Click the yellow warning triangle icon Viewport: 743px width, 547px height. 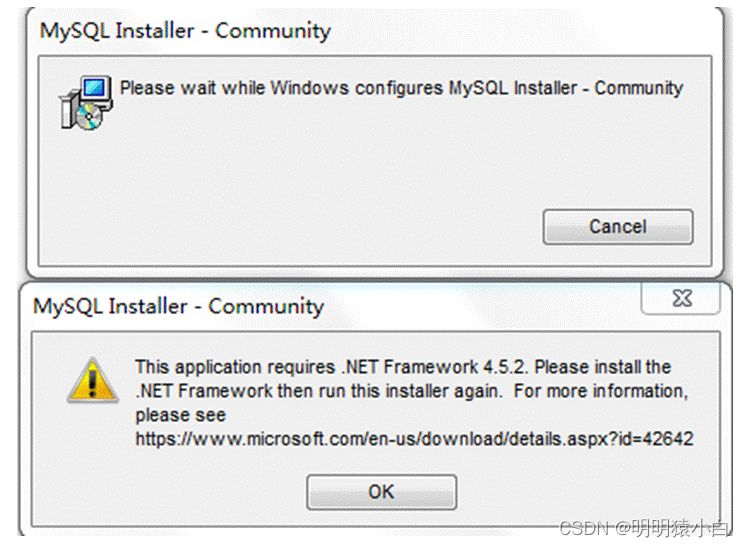92,380
